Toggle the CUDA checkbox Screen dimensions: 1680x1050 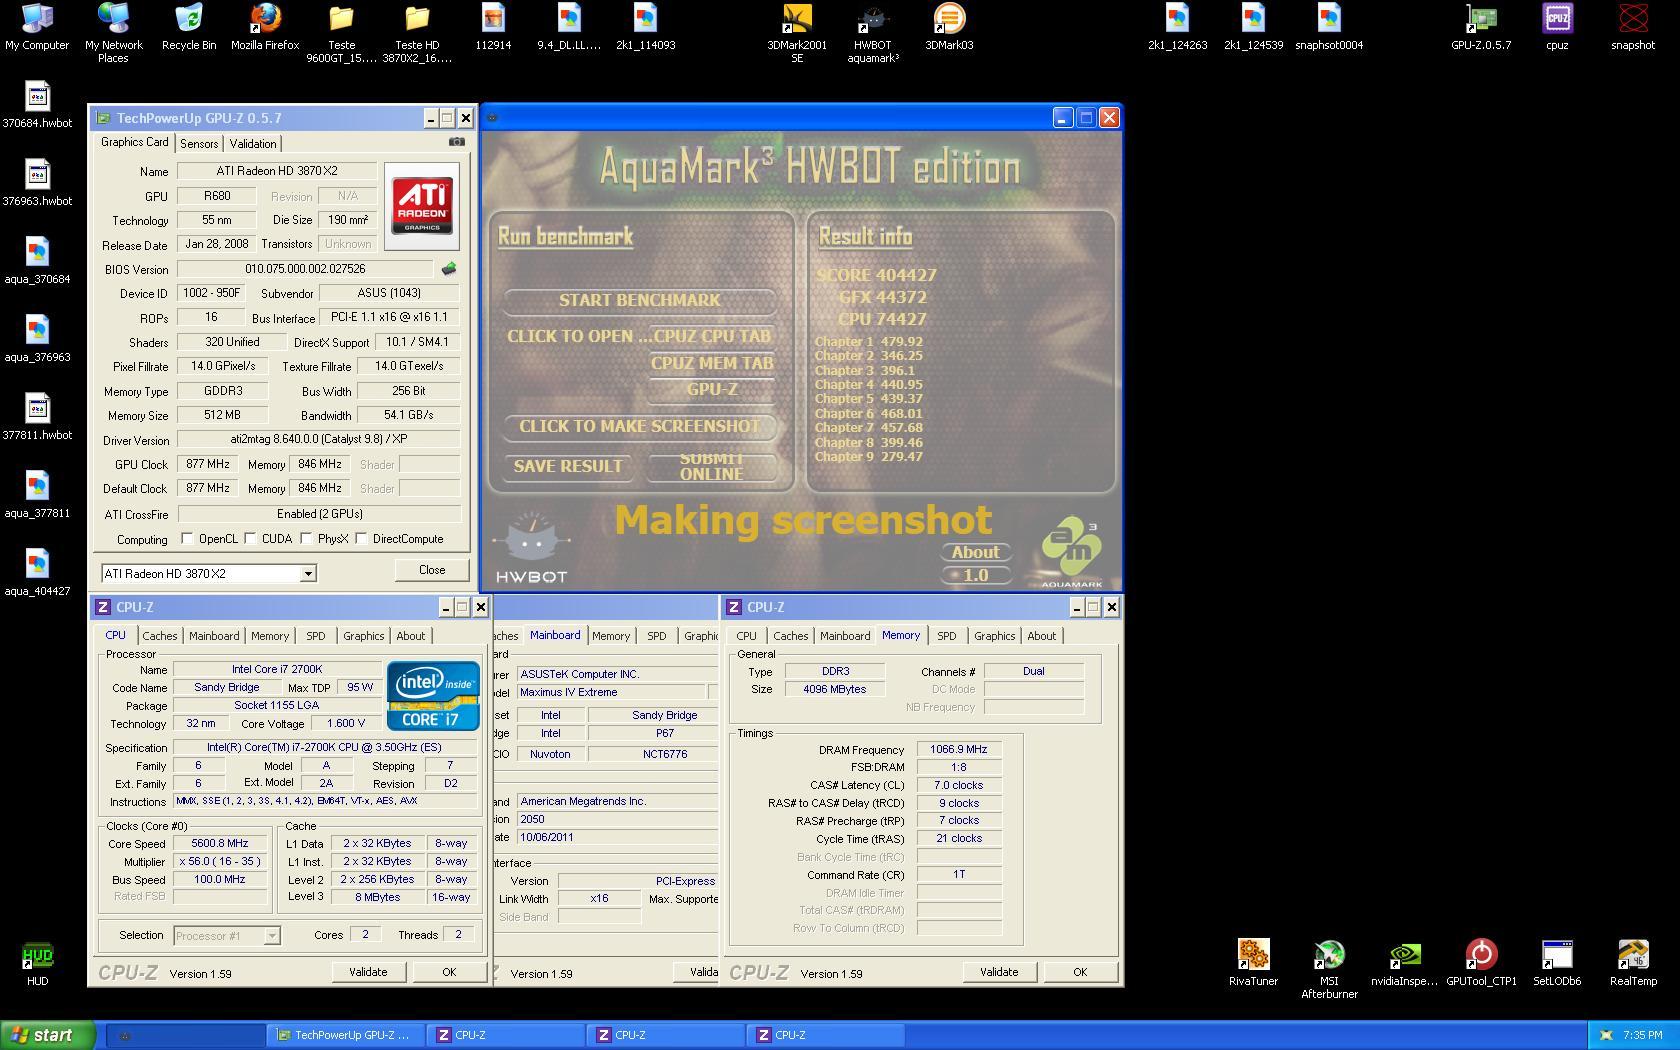(250, 539)
